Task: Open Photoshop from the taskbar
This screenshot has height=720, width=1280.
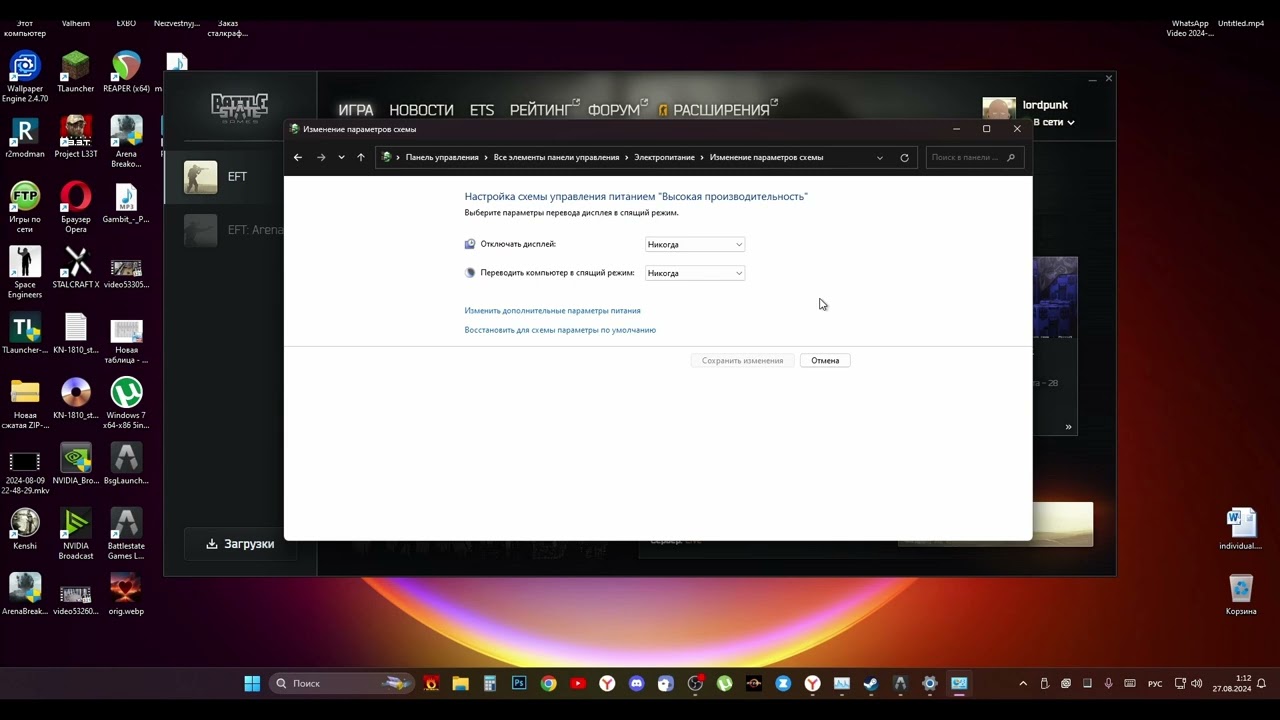Action: 519,684
